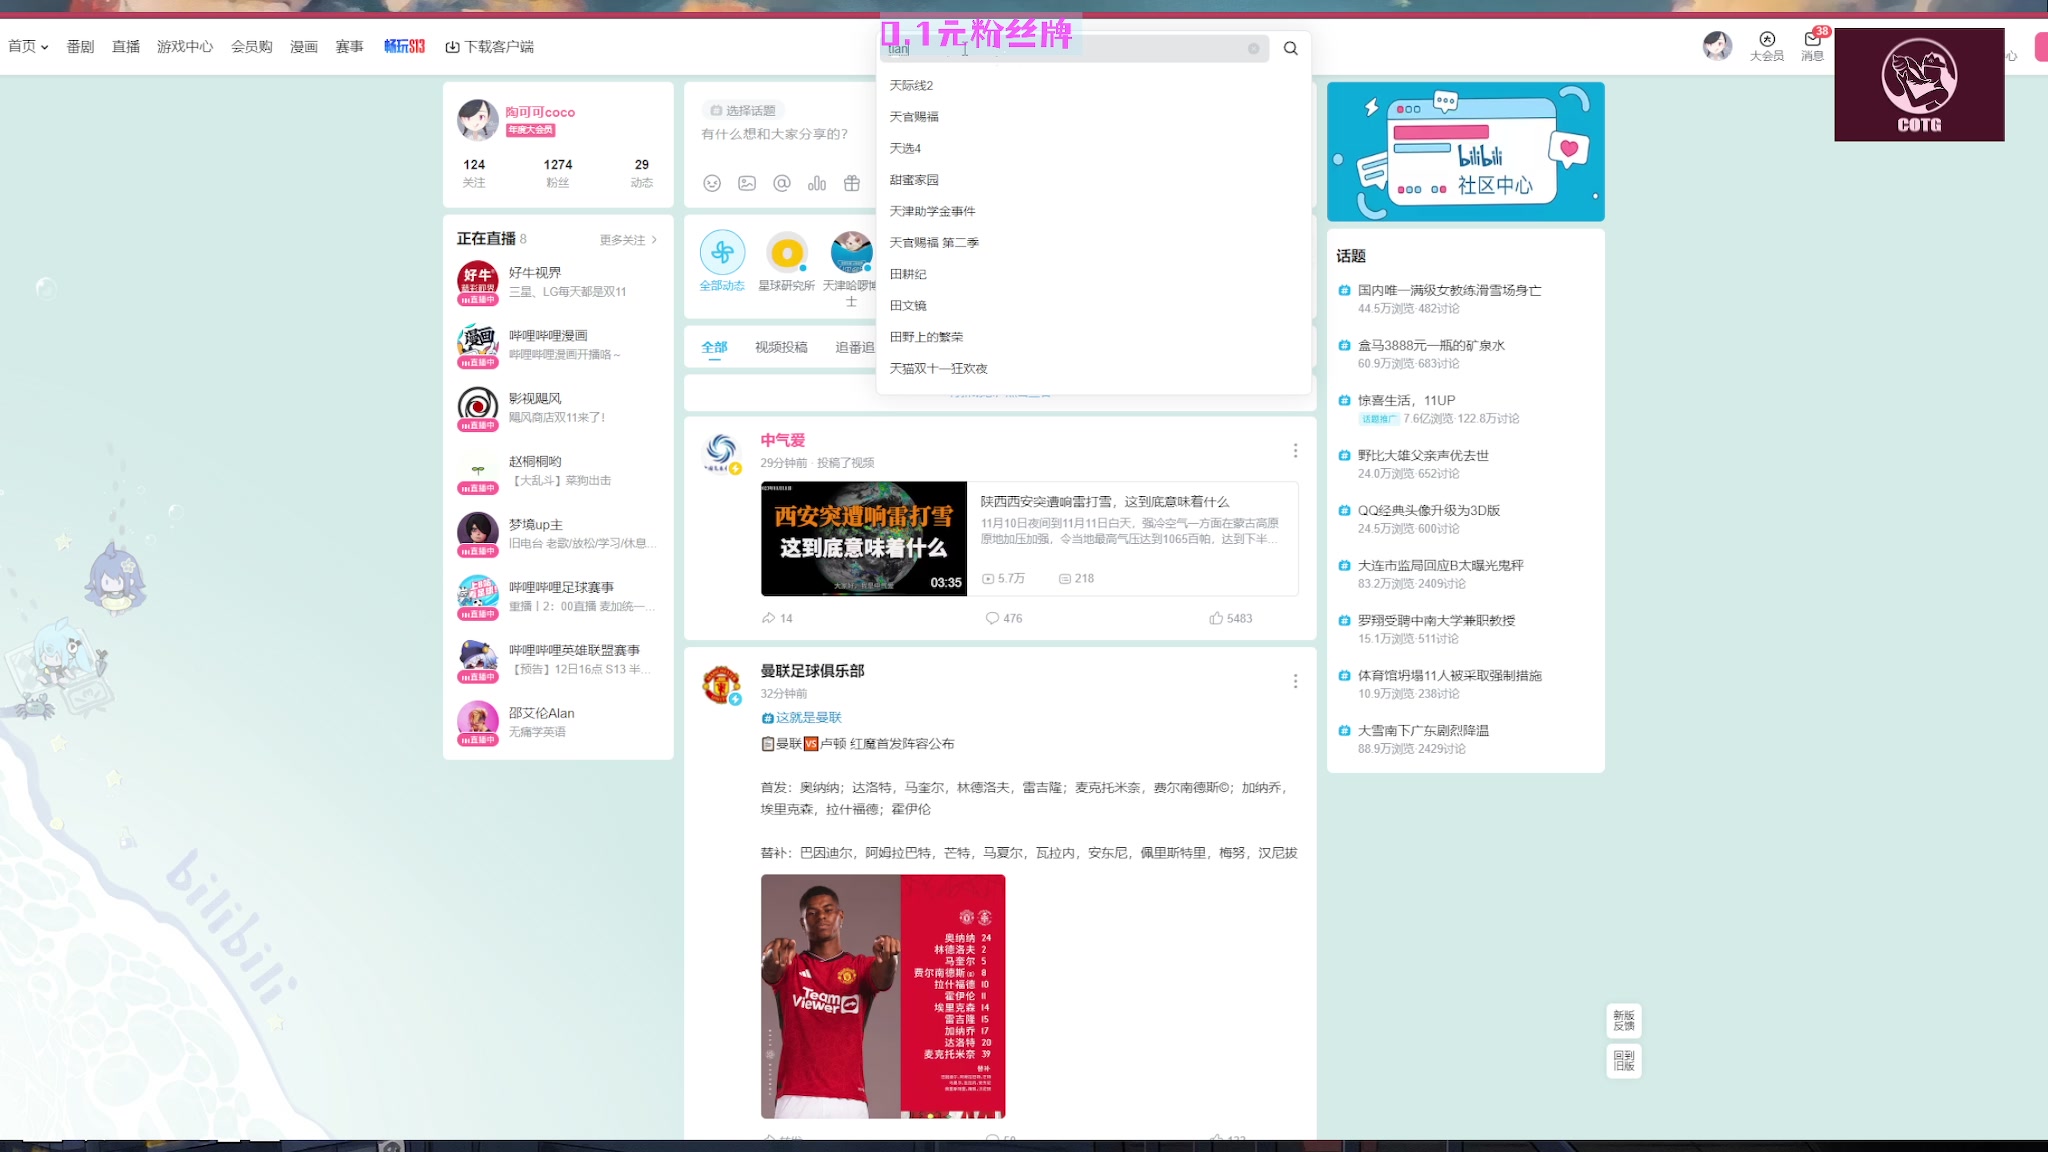Screen dimensions: 2048x1152
Task: Click the 新版反馈 feedback button
Action: click(1623, 1020)
